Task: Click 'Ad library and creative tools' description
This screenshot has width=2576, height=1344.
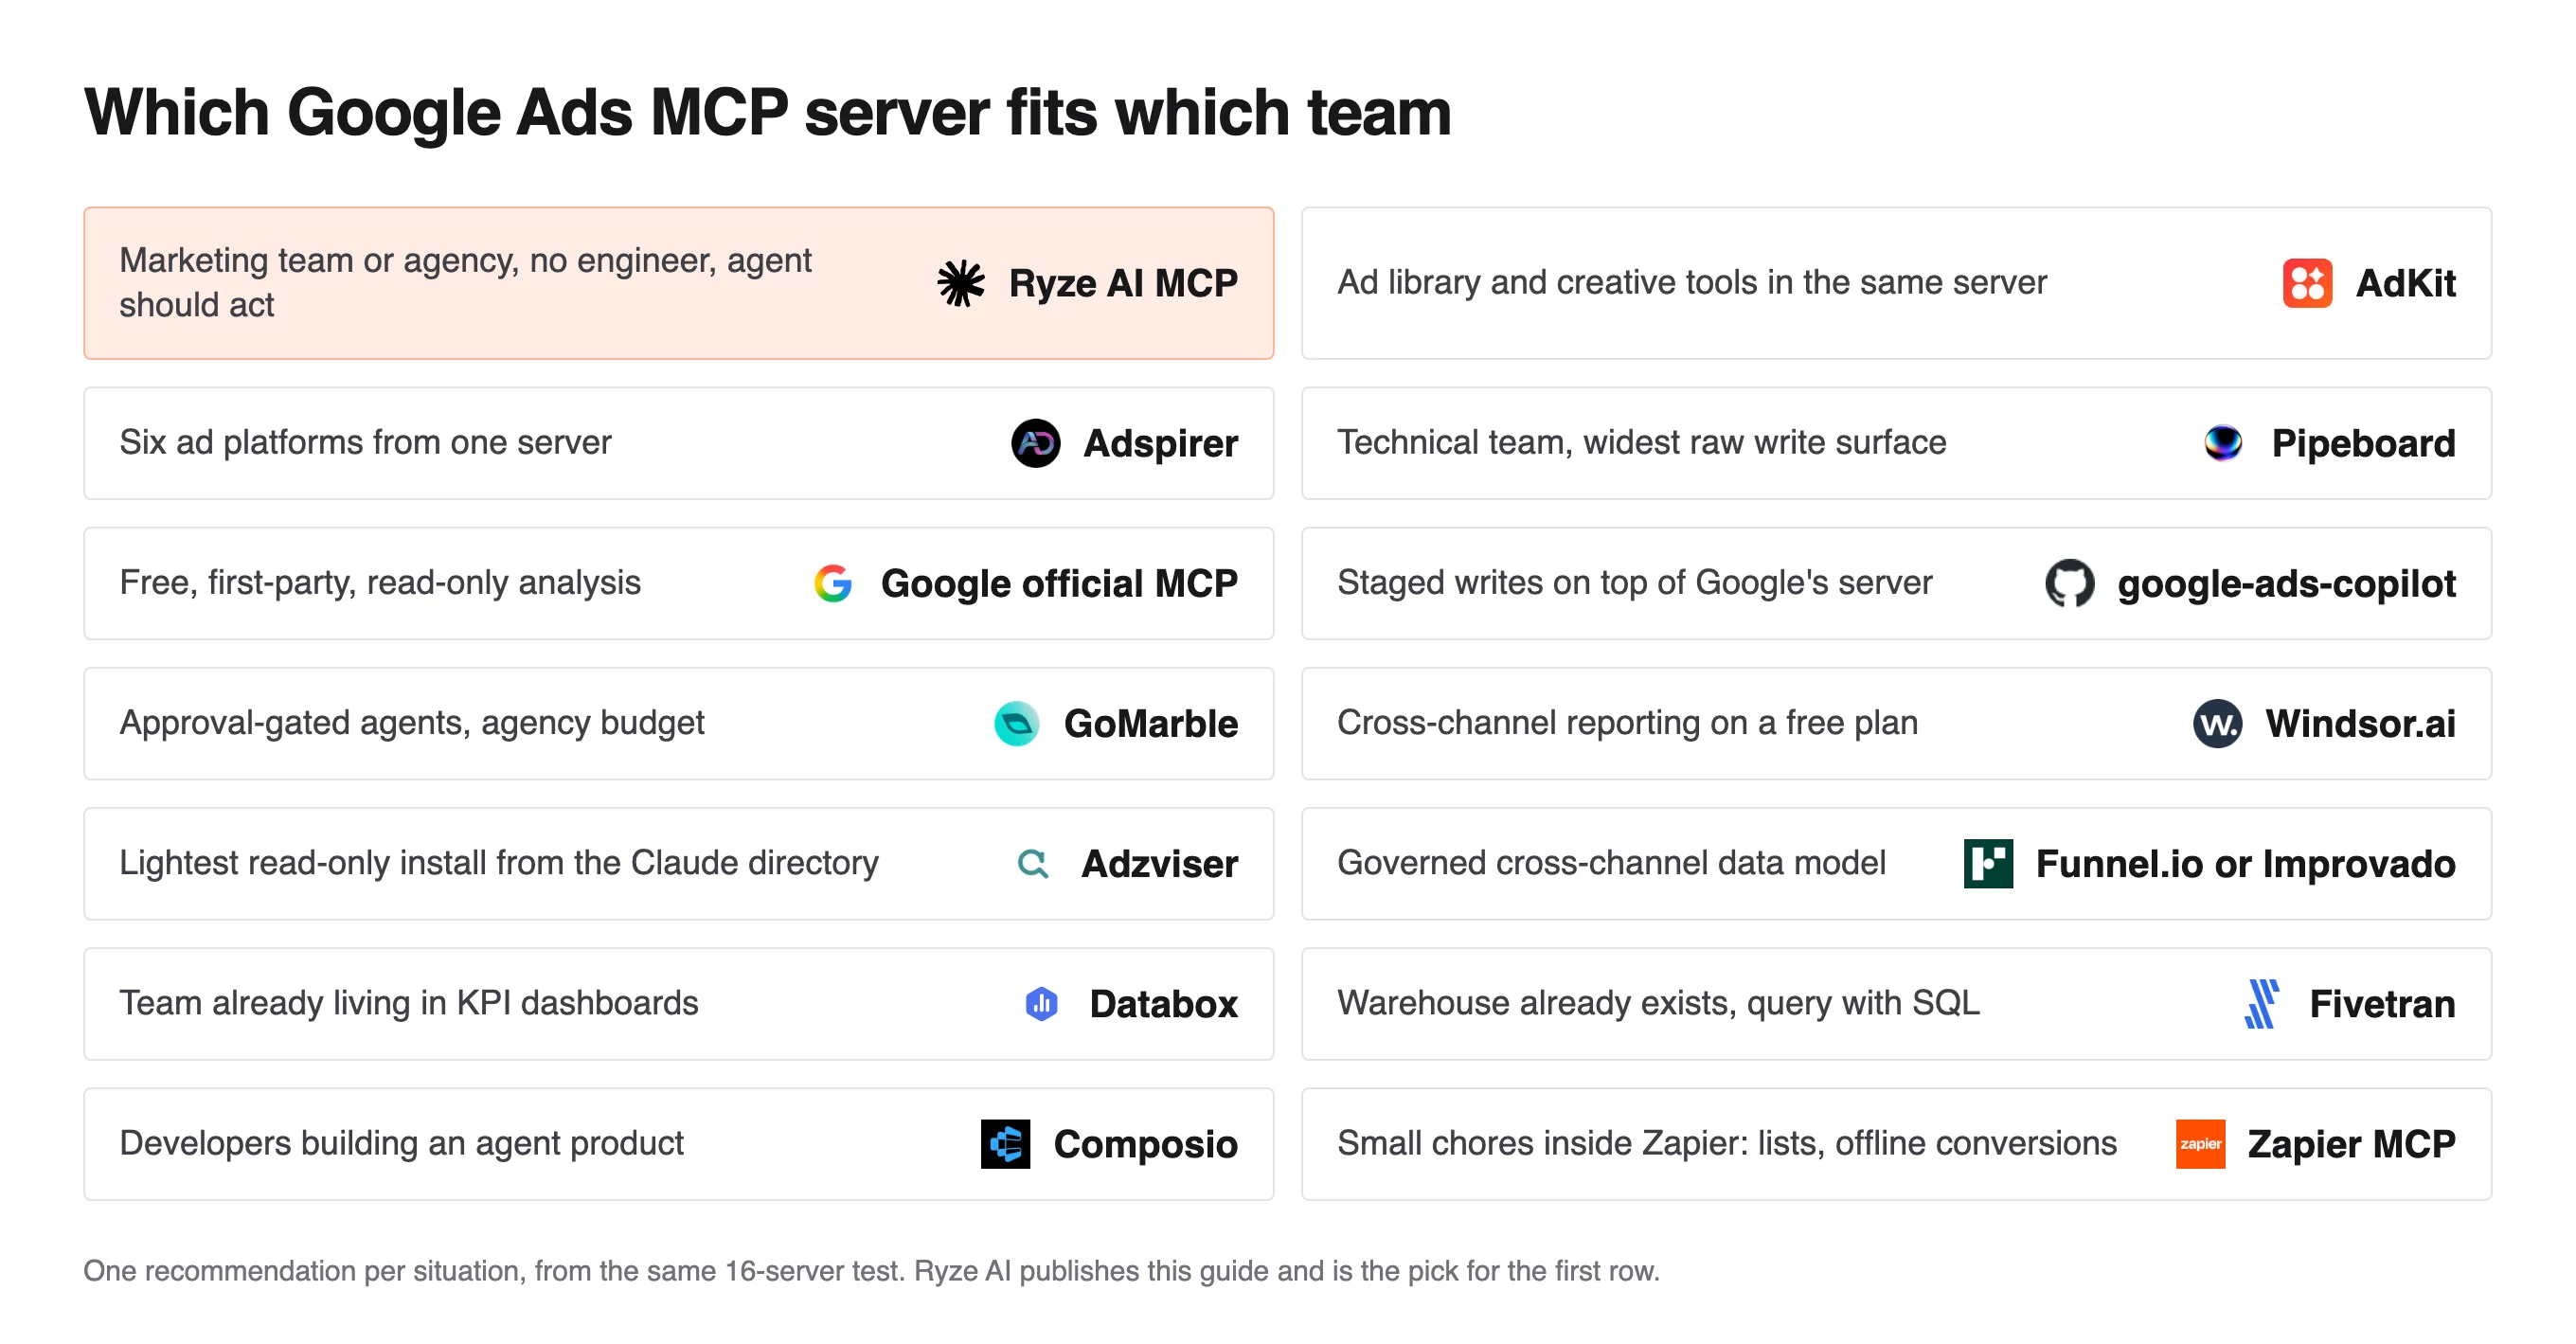Action: pyautogui.click(x=1691, y=282)
